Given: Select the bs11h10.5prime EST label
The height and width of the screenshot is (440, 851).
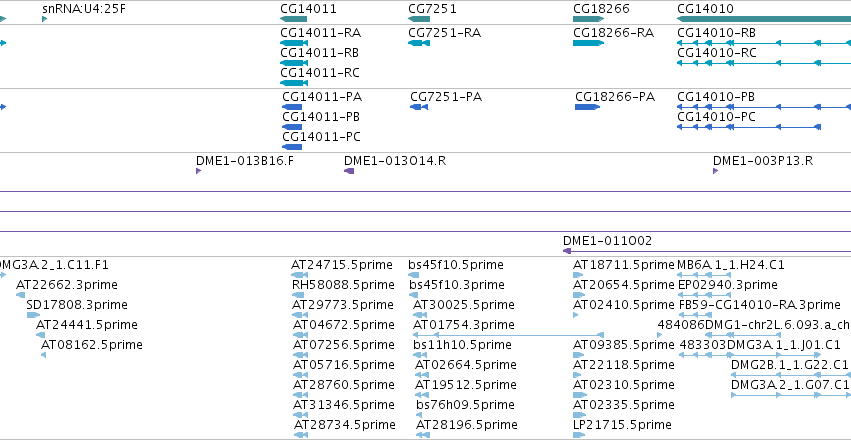Looking at the screenshot, I should (462, 345).
